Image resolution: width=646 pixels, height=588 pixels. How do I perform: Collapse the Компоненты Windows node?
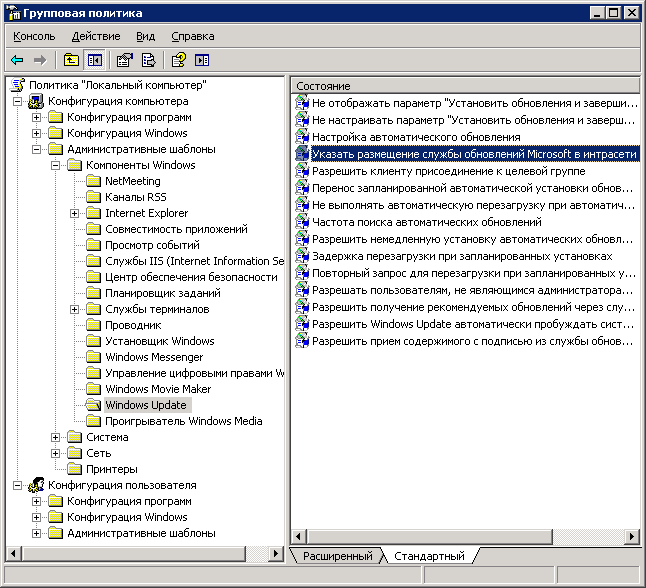55,166
